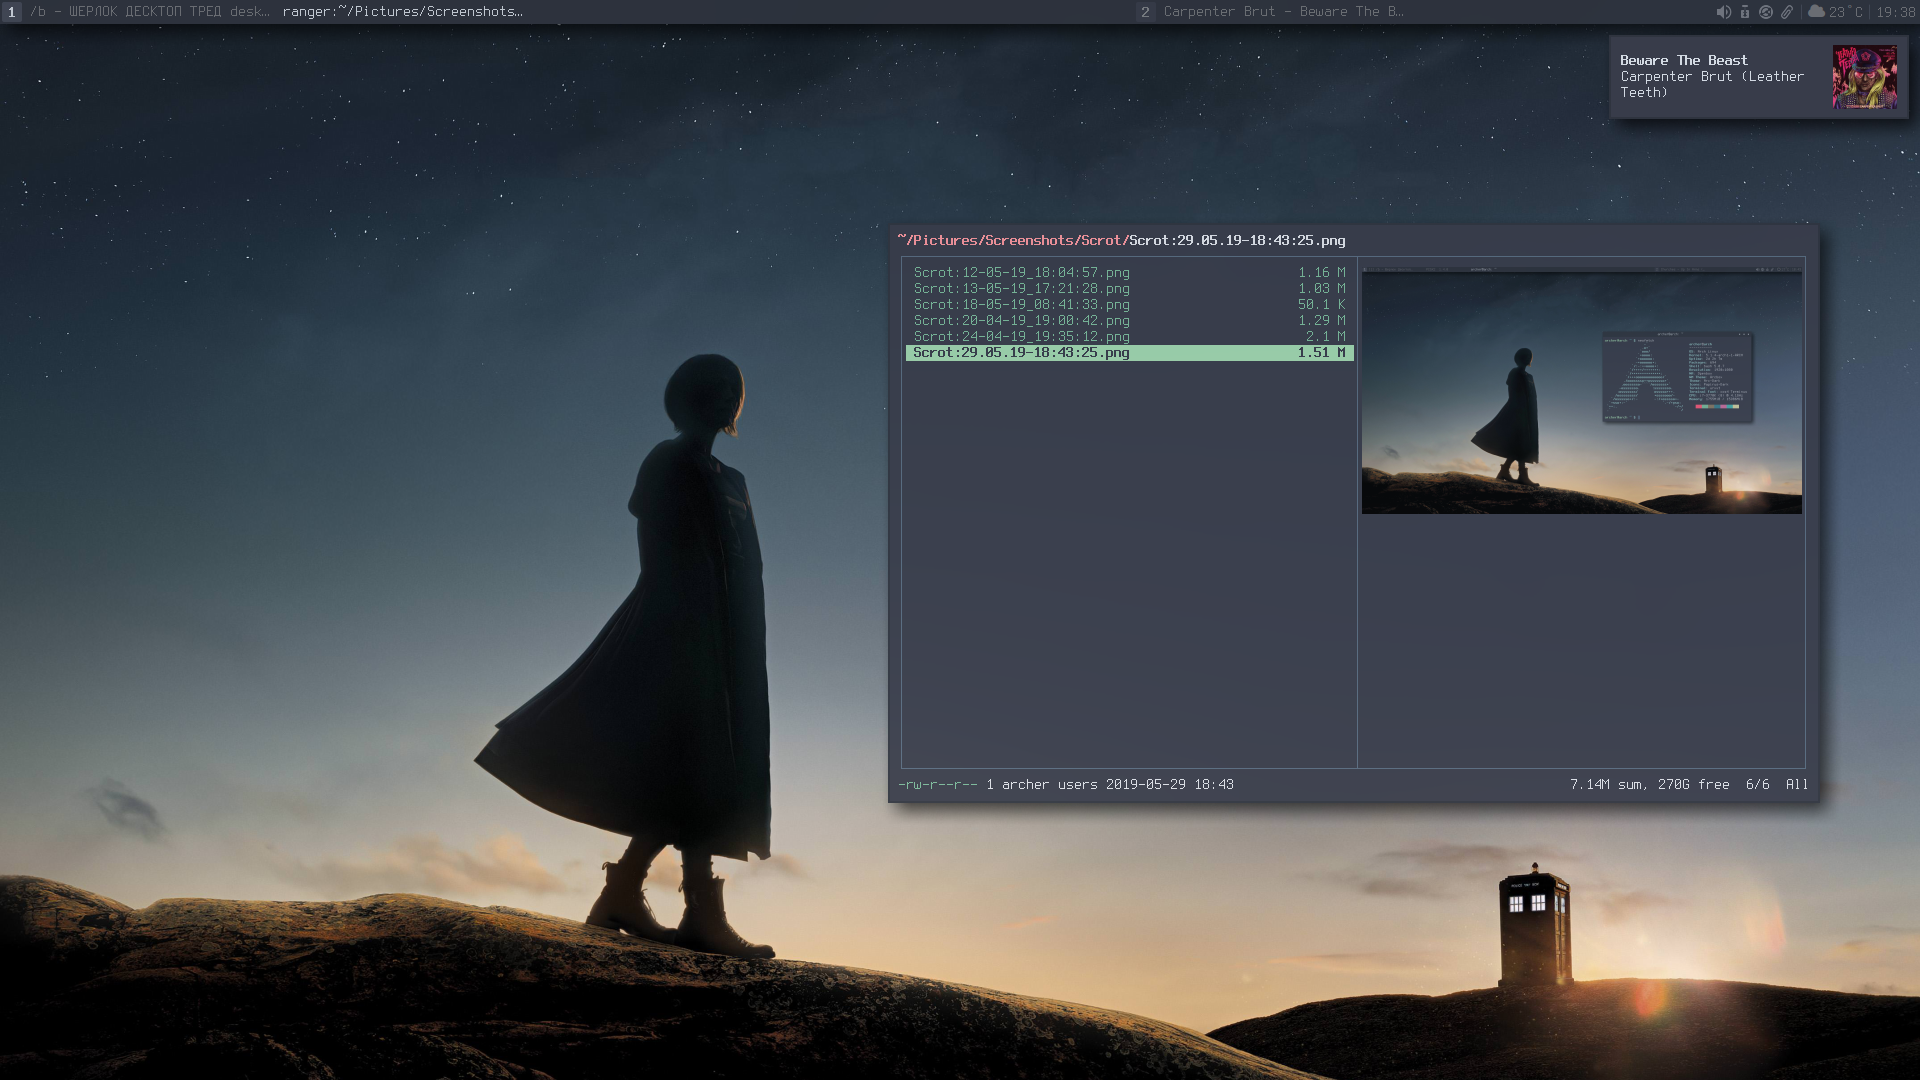Select file Scrot:18-05-19_08:41:33.png
Screen dimensions: 1920x1080
click(1129, 304)
